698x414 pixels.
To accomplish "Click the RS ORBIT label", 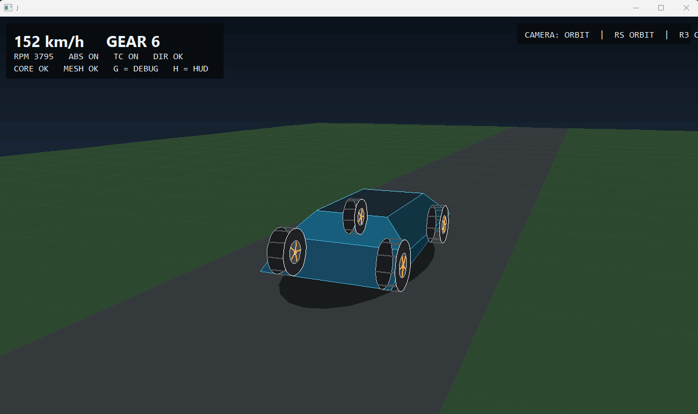I will click(x=634, y=35).
